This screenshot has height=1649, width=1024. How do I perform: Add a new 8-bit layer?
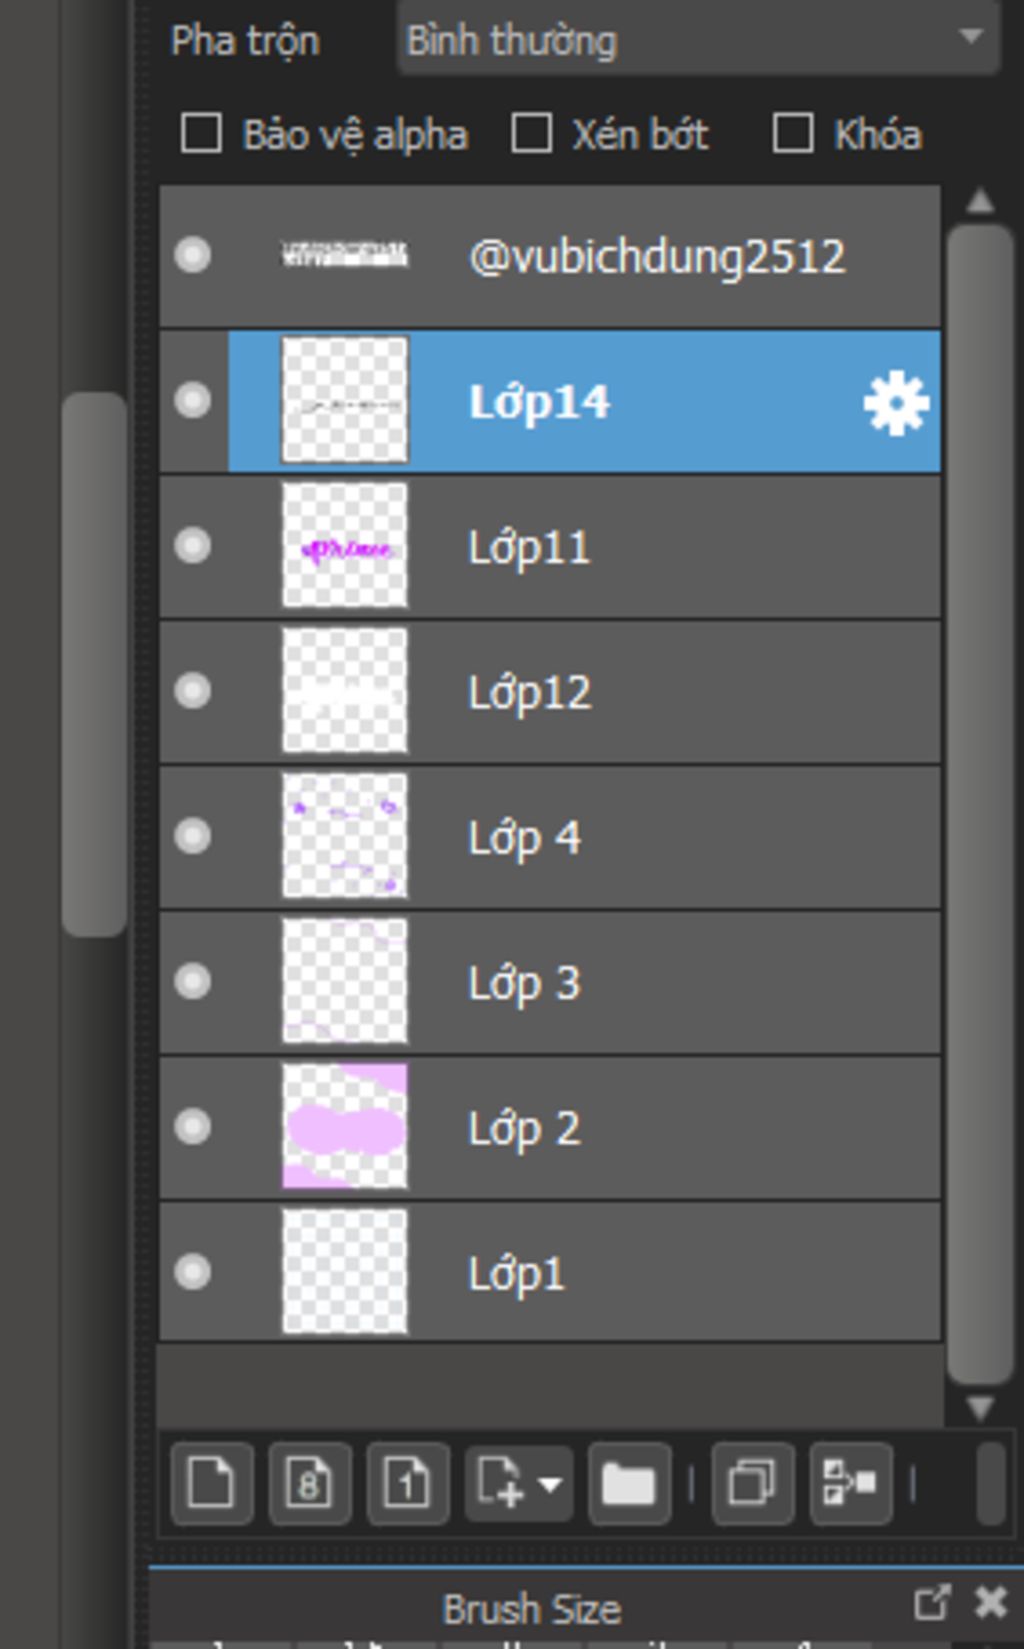(x=310, y=1483)
